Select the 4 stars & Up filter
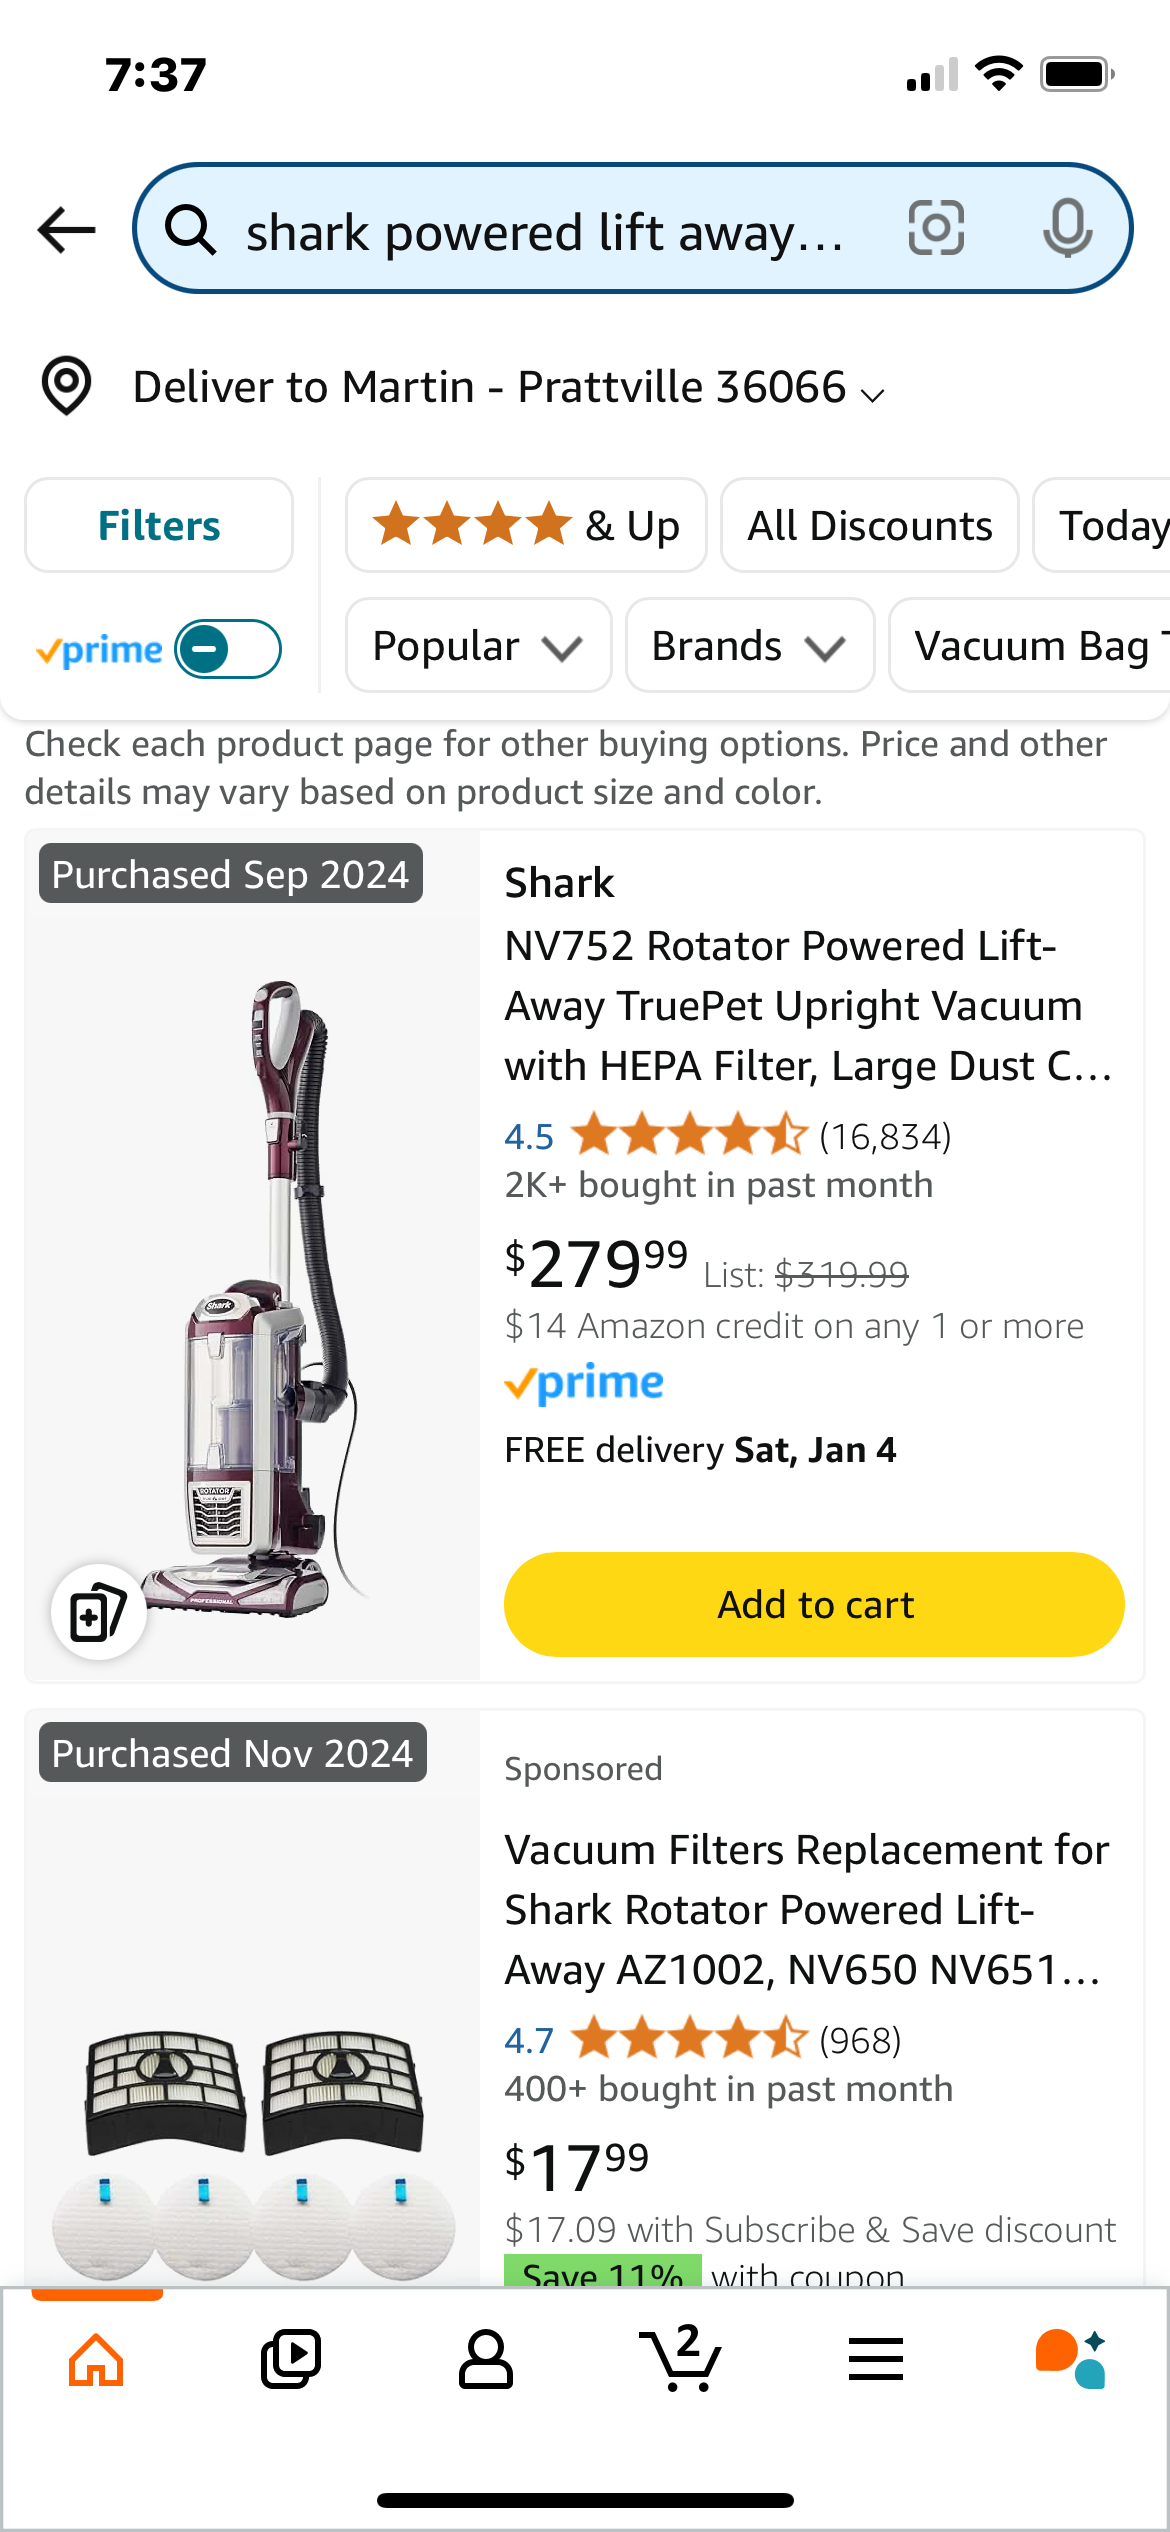 click(526, 526)
